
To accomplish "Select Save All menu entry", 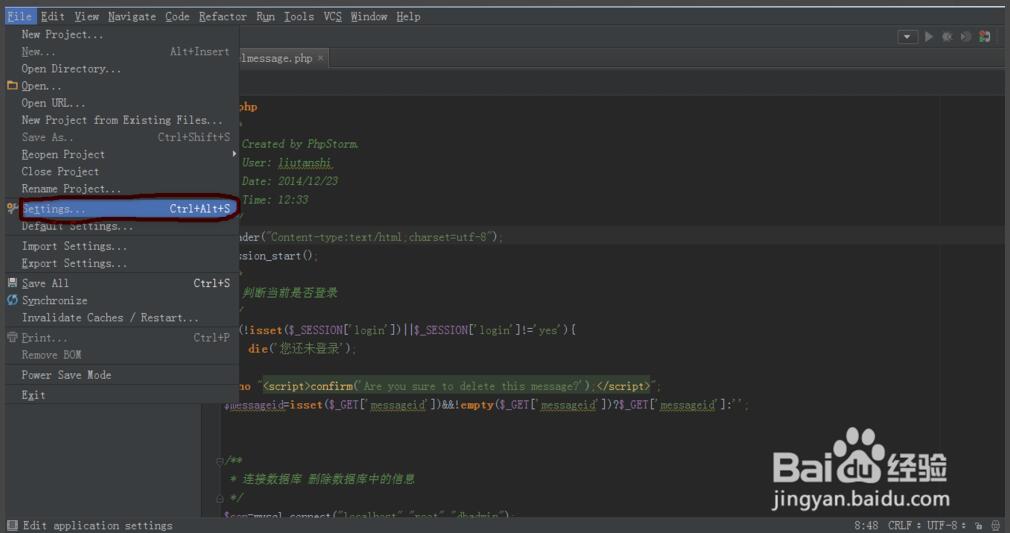I will [122, 283].
